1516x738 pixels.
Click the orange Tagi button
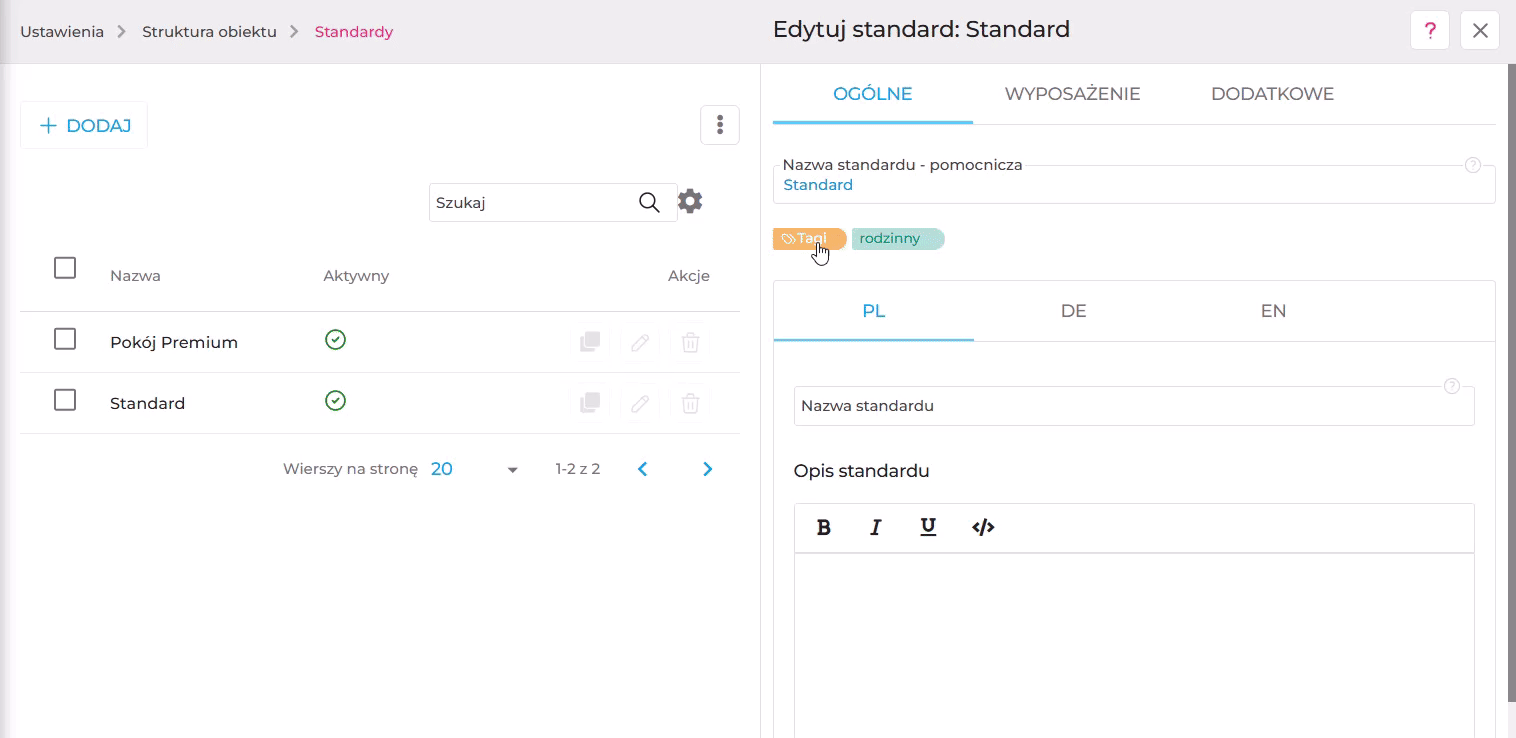[x=810, y=239]
